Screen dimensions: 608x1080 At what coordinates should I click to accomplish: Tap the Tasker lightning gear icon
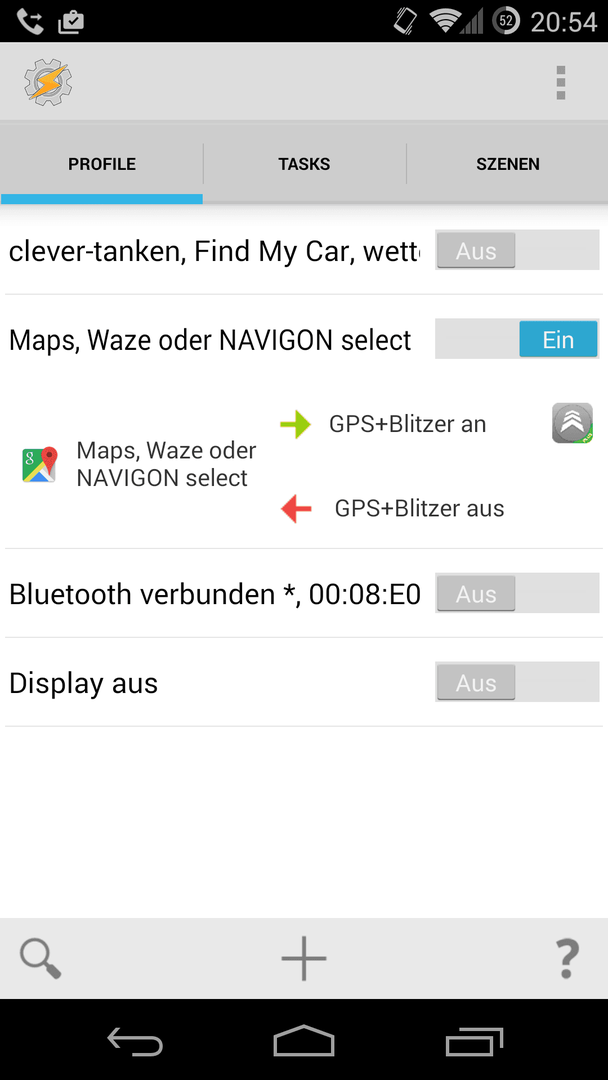(x=48, y=82)
